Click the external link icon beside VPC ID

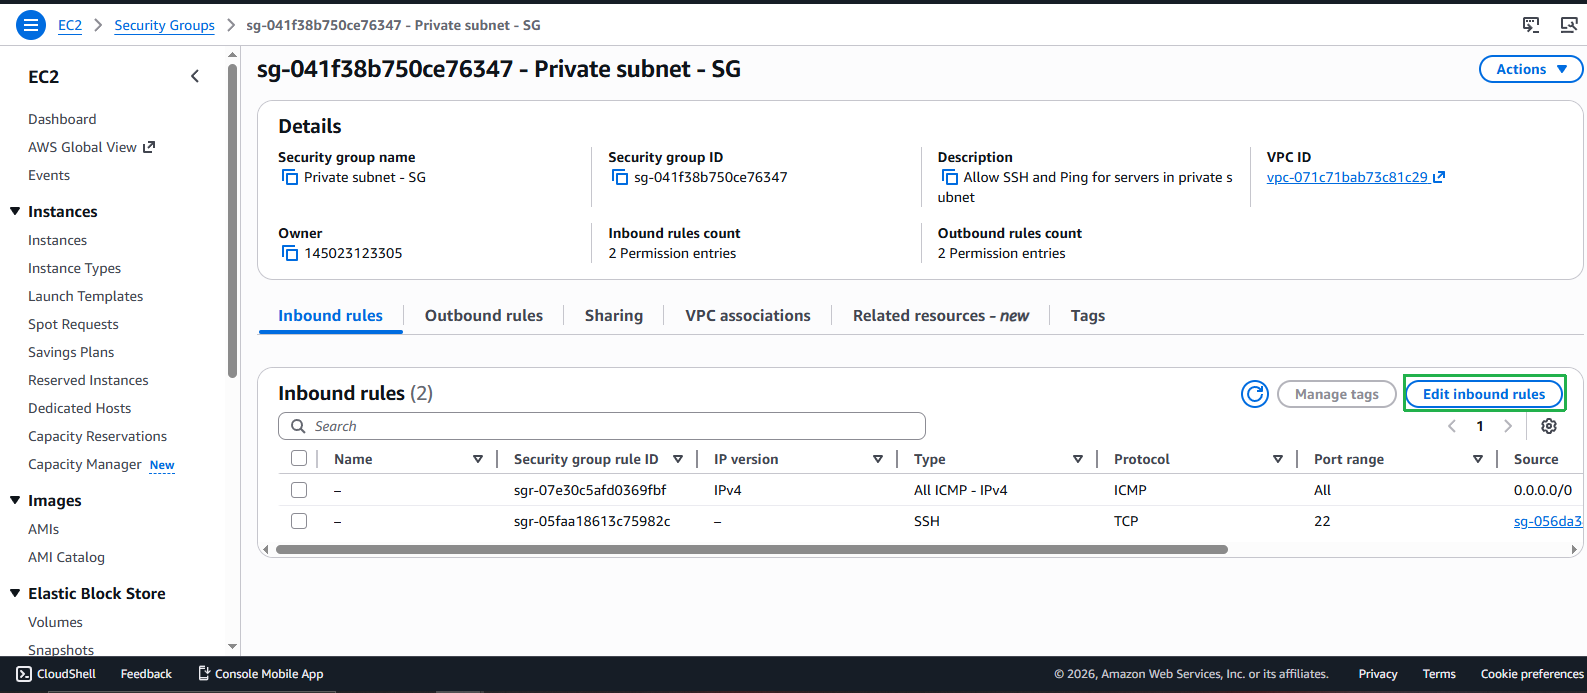(x=1439, y=177)
